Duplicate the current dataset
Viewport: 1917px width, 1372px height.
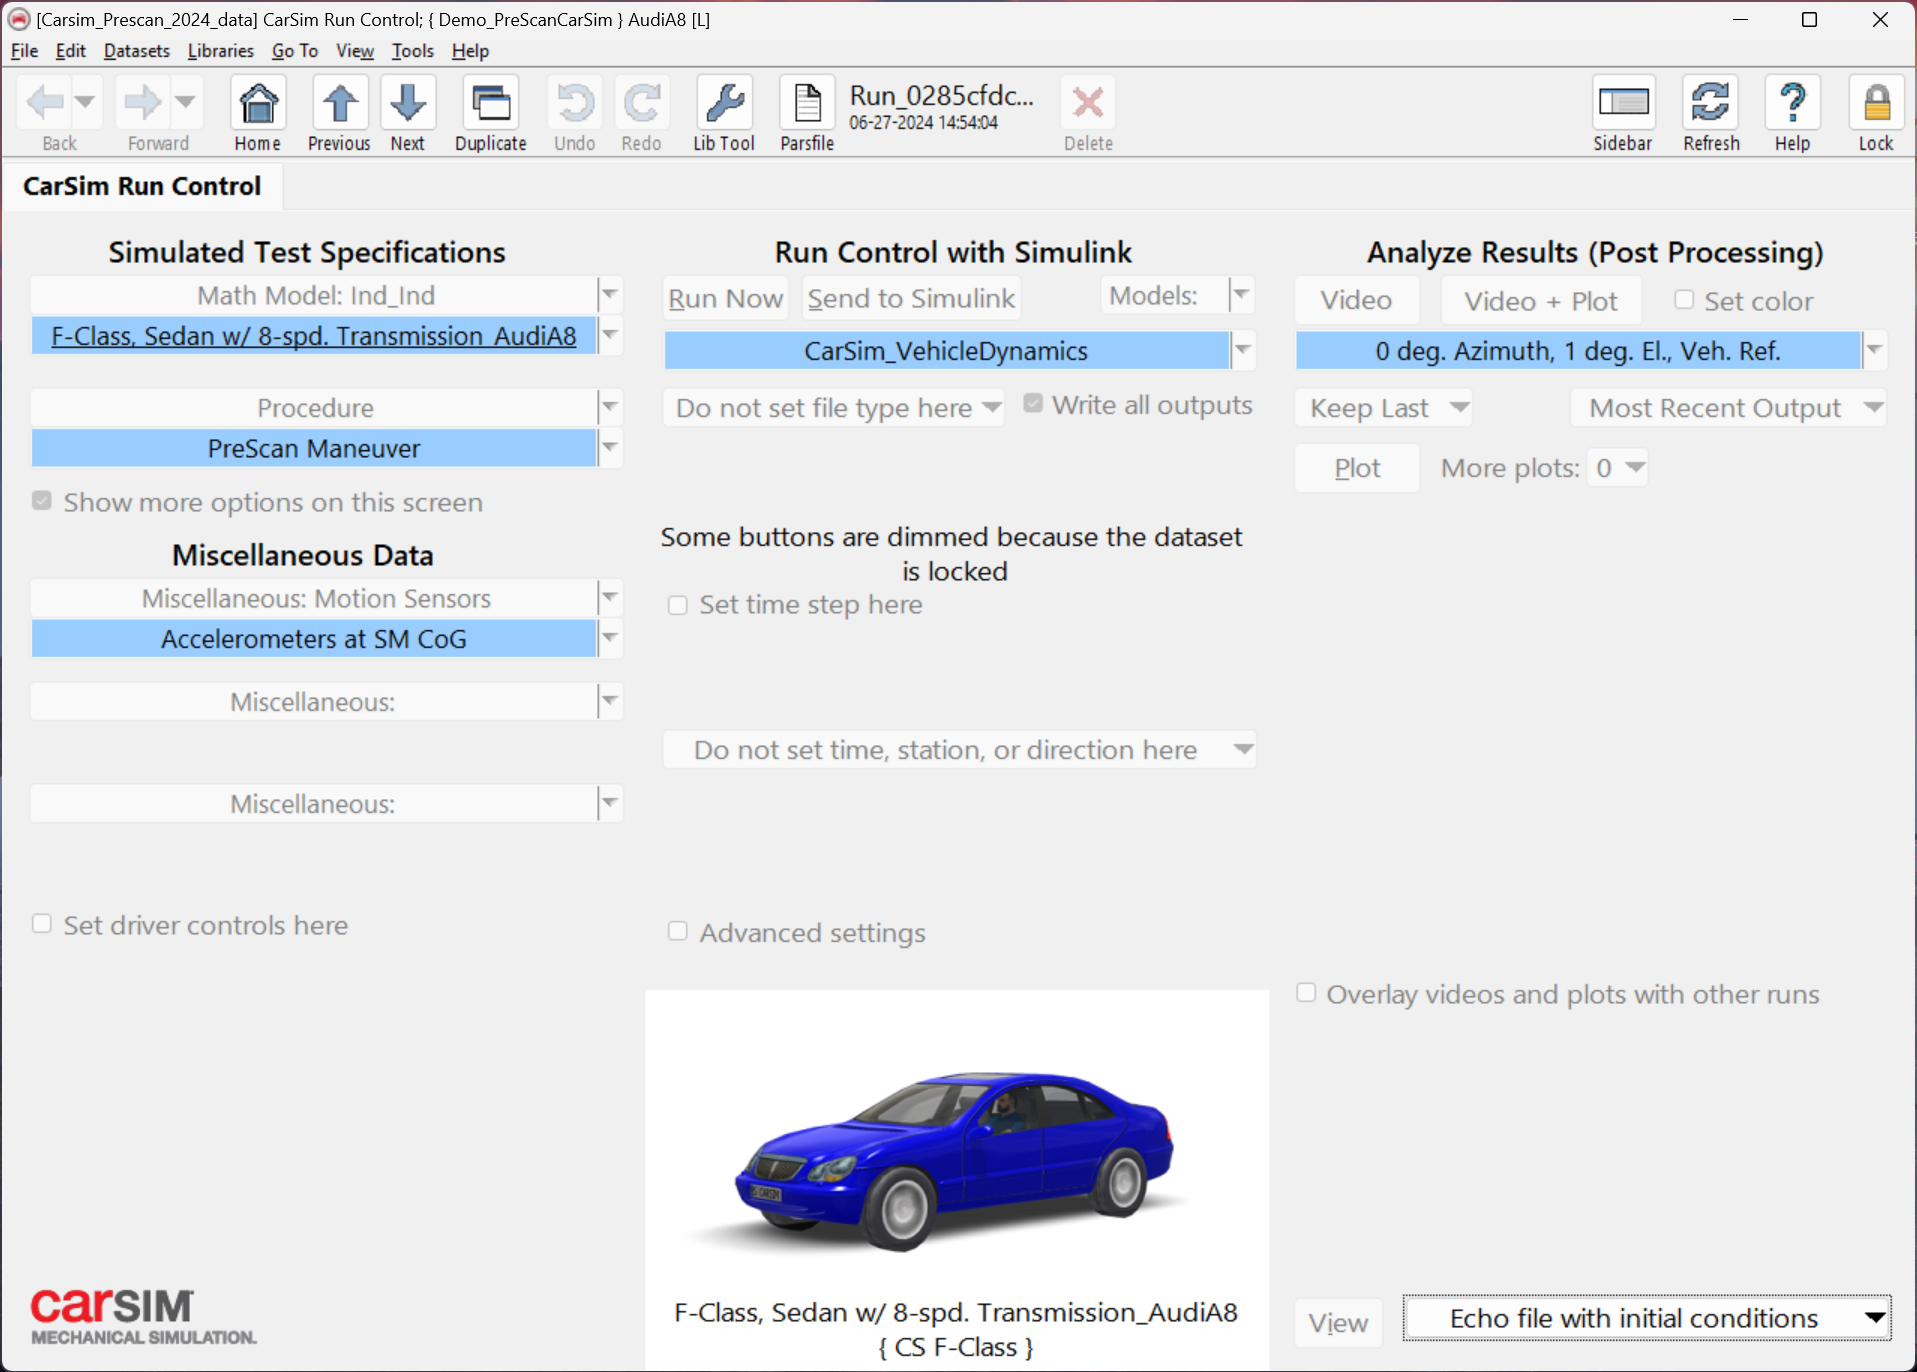coord(491,102)
